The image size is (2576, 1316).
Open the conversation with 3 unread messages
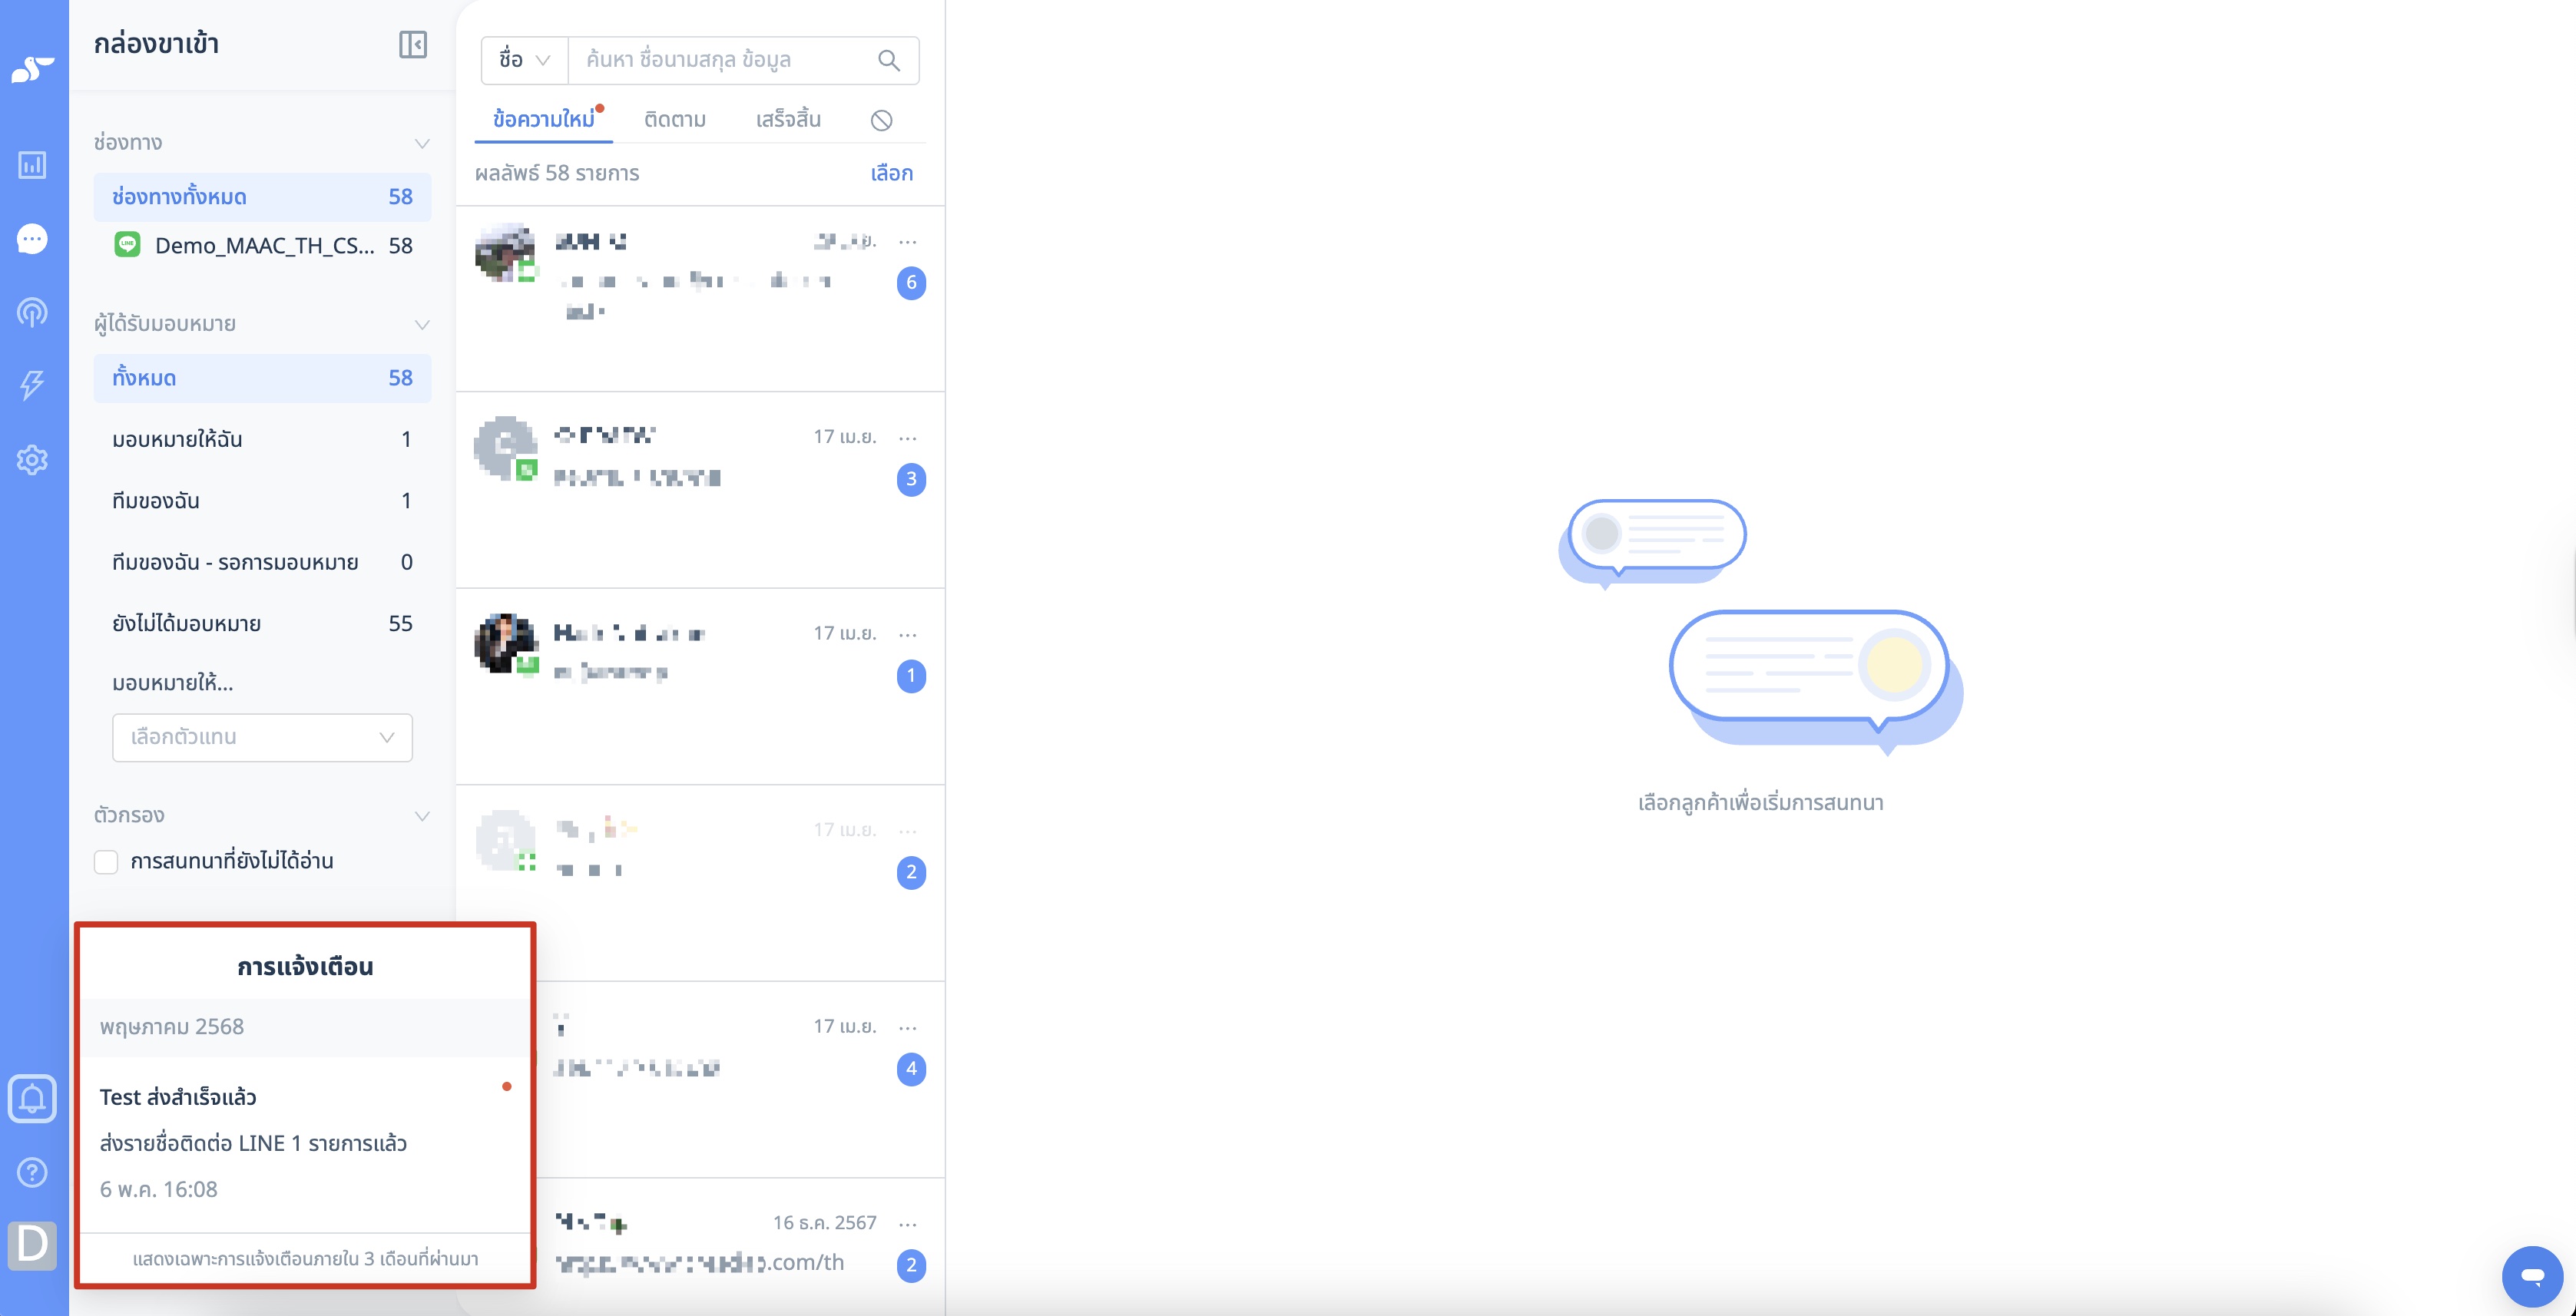pos(700,489)
